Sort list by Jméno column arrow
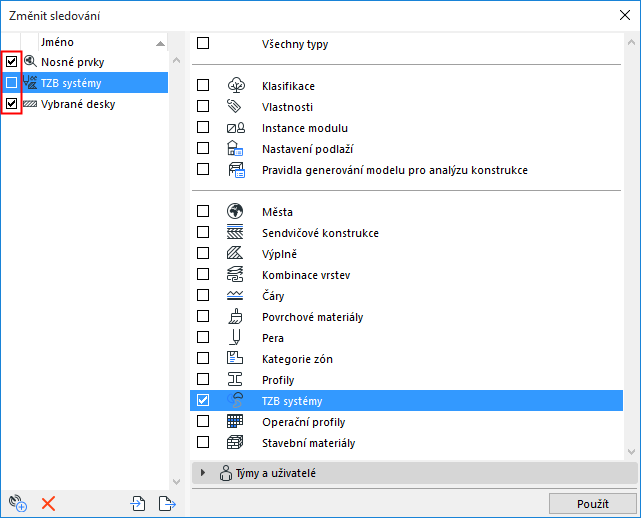The width and height of the screenshot is (641, 518). pyautogui.click(x=161, y=43)
